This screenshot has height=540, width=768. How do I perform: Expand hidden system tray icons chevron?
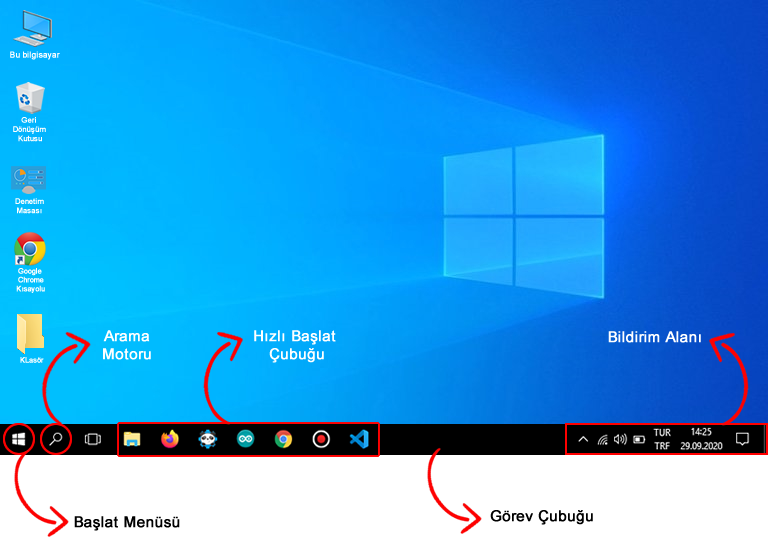click(x=584, y=439)
